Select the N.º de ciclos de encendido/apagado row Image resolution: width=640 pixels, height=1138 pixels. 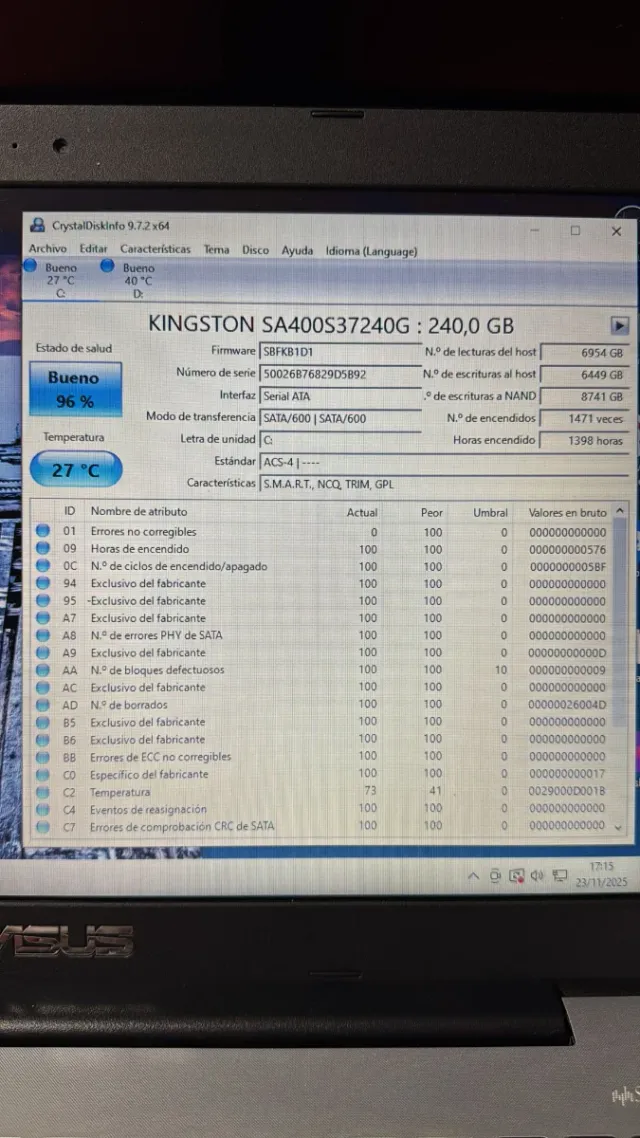tap(321, 566)
